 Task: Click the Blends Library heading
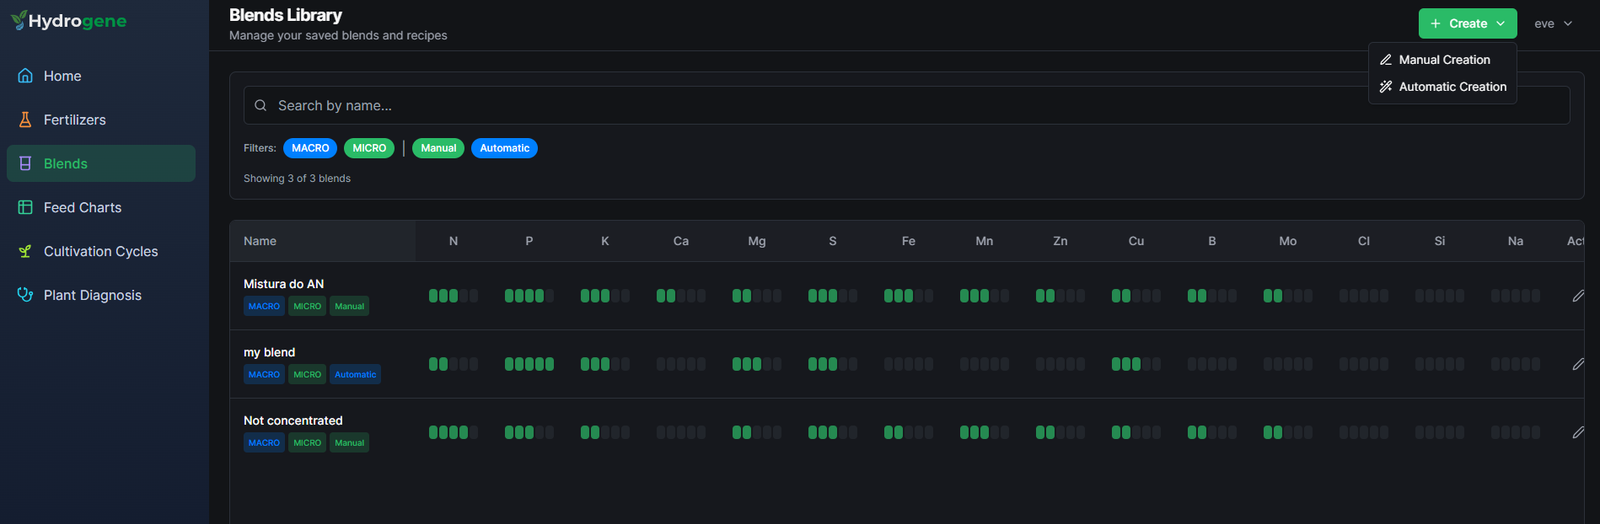coord(286,15)
